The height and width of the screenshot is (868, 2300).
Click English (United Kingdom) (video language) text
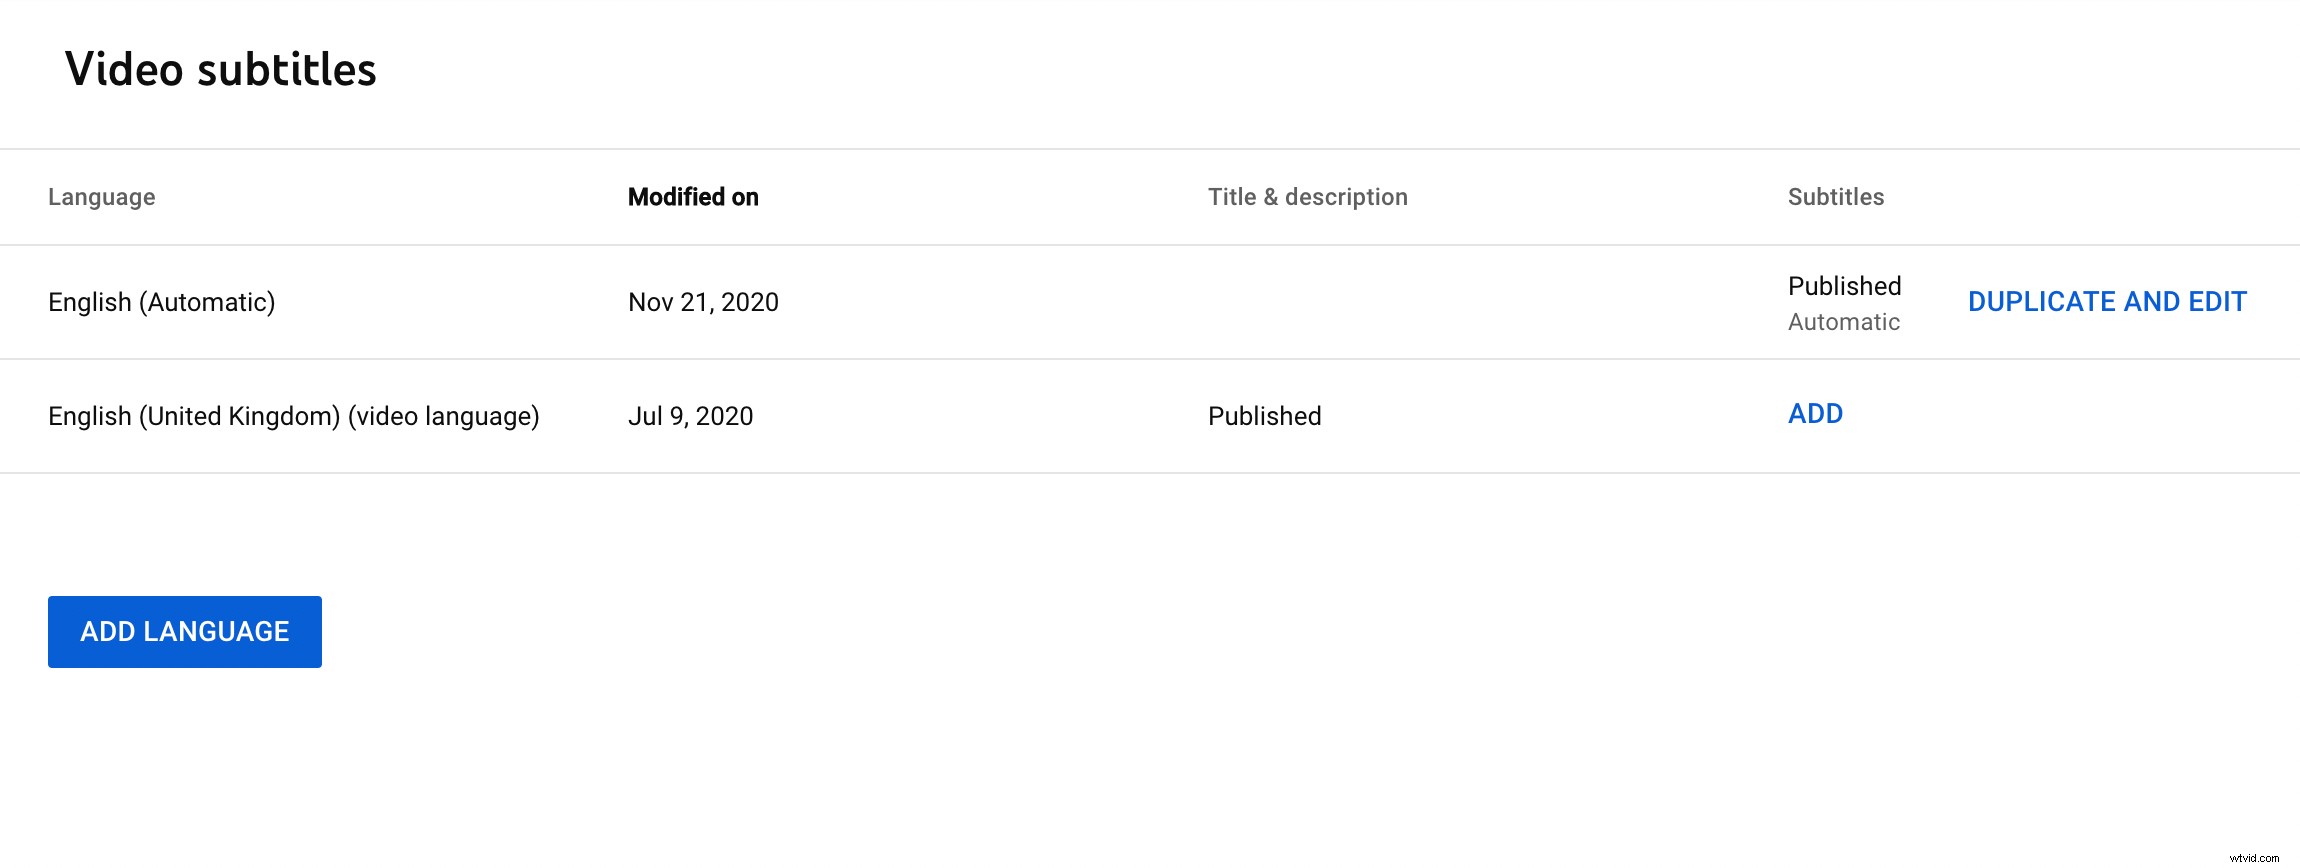[x=294, y=415]
